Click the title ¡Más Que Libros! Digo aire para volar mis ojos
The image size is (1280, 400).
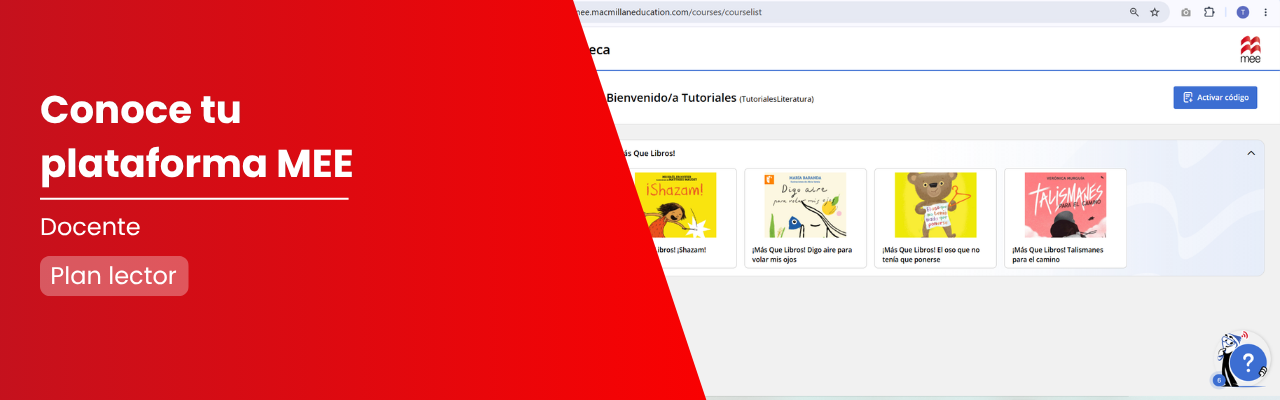[802, 254]
